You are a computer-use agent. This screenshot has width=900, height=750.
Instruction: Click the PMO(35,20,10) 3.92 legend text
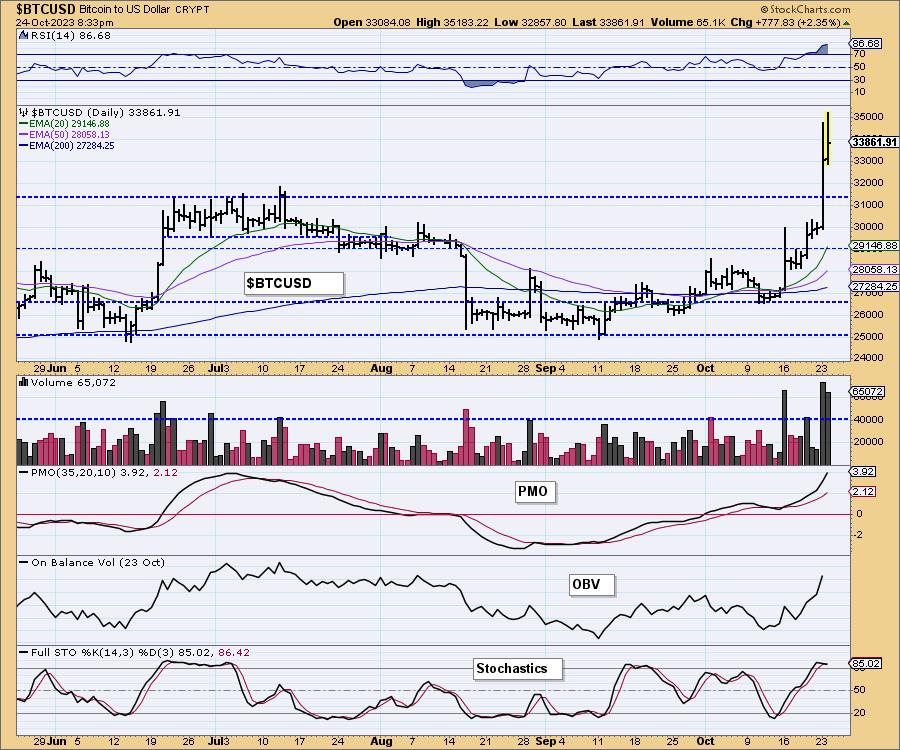click(x=104, y=472)
